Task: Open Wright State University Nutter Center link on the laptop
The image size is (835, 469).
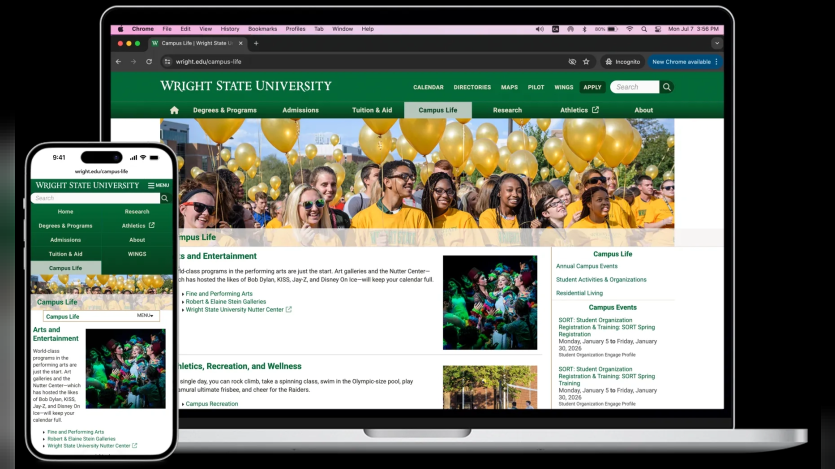Action: pos(234,309)
